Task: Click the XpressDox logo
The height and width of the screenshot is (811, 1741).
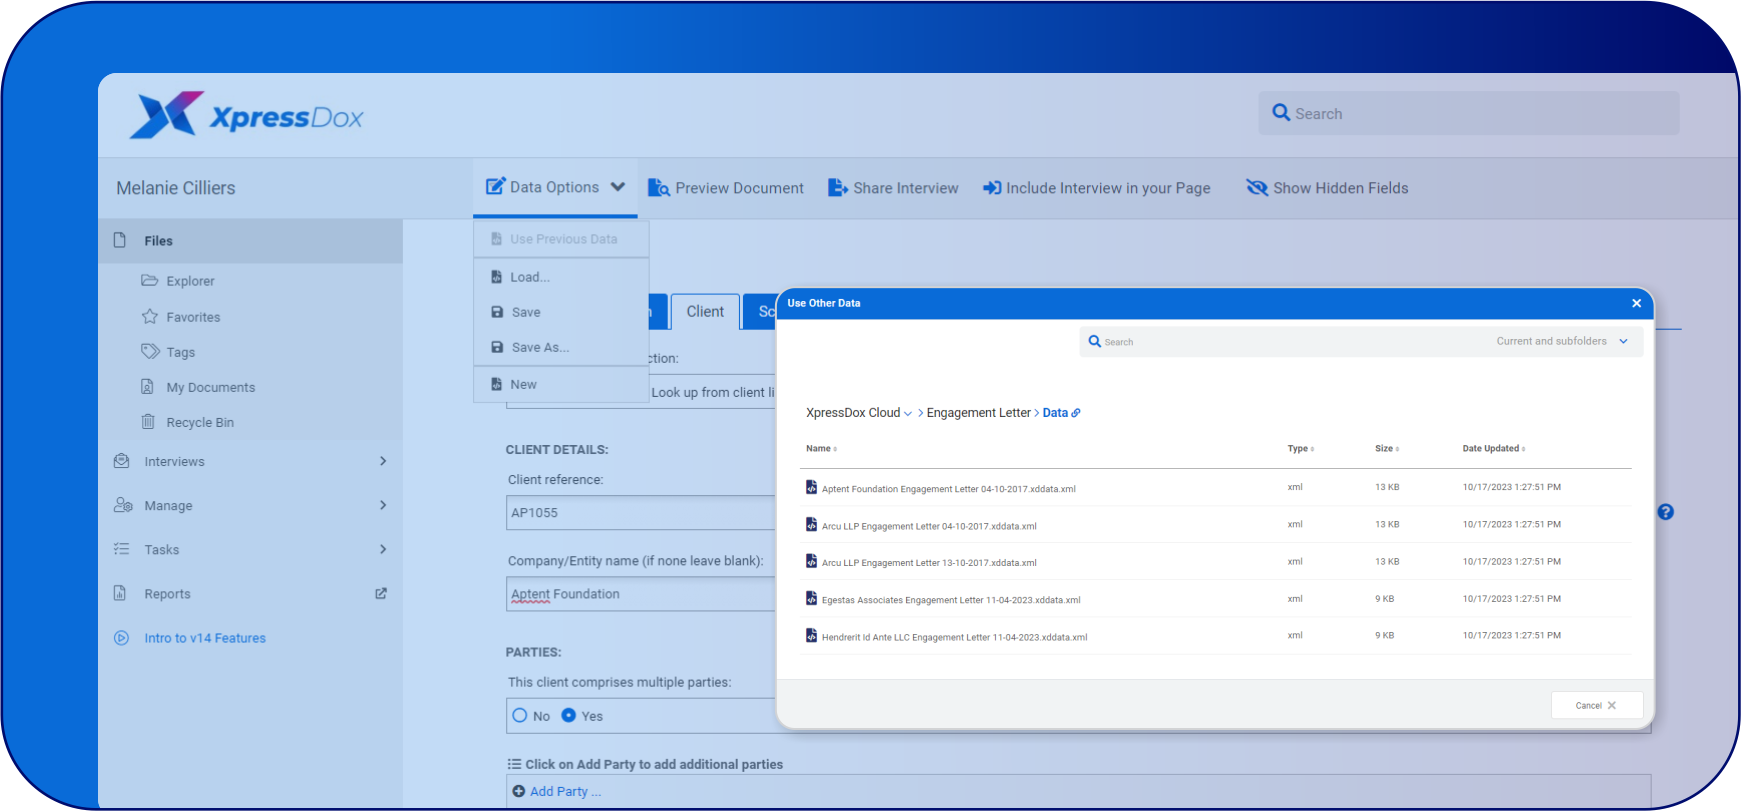Action: click(247, 116)
